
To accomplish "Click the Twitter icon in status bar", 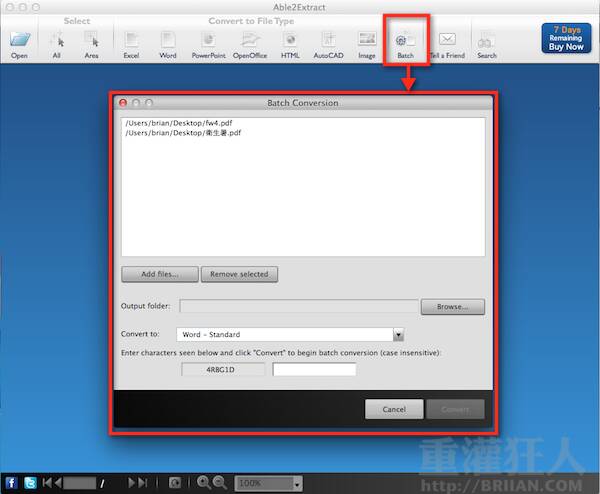I will click(30, 483).
